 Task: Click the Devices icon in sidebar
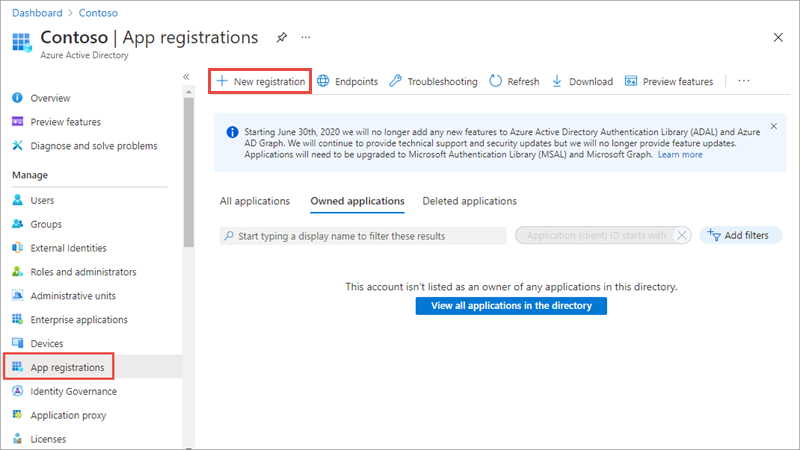pos(17,343)
